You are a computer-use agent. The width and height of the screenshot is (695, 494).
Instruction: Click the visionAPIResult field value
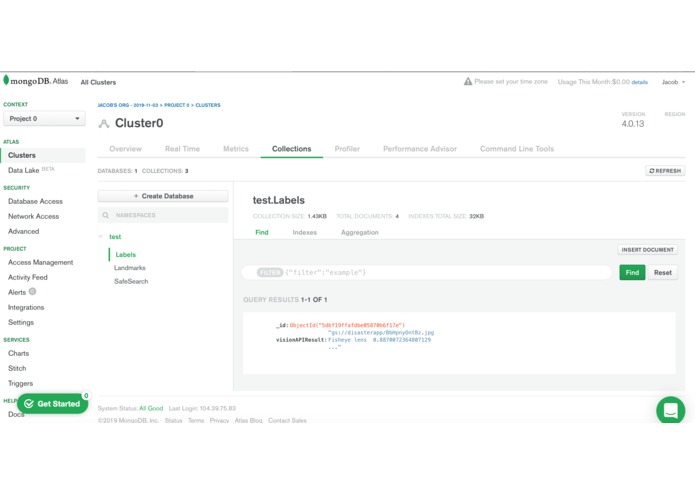coord(381,340)
